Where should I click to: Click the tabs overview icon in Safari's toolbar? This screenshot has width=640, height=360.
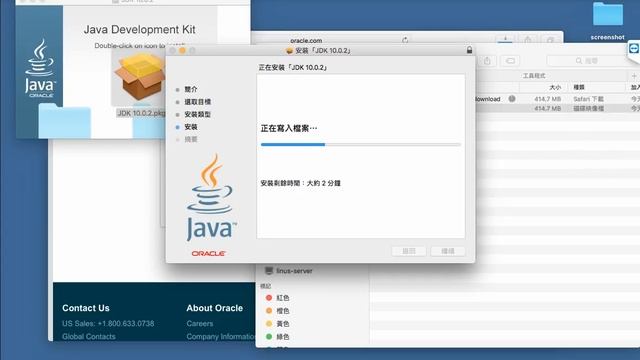(551, 40)
